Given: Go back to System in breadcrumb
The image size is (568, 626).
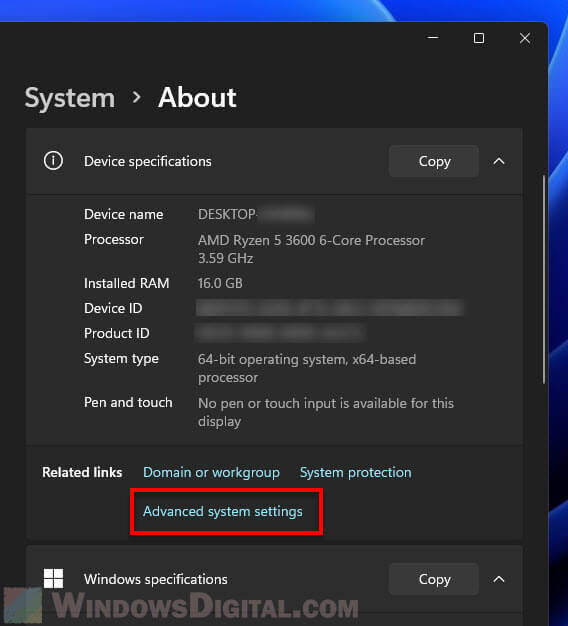Looking at the screenshot, I should point(70,98).
